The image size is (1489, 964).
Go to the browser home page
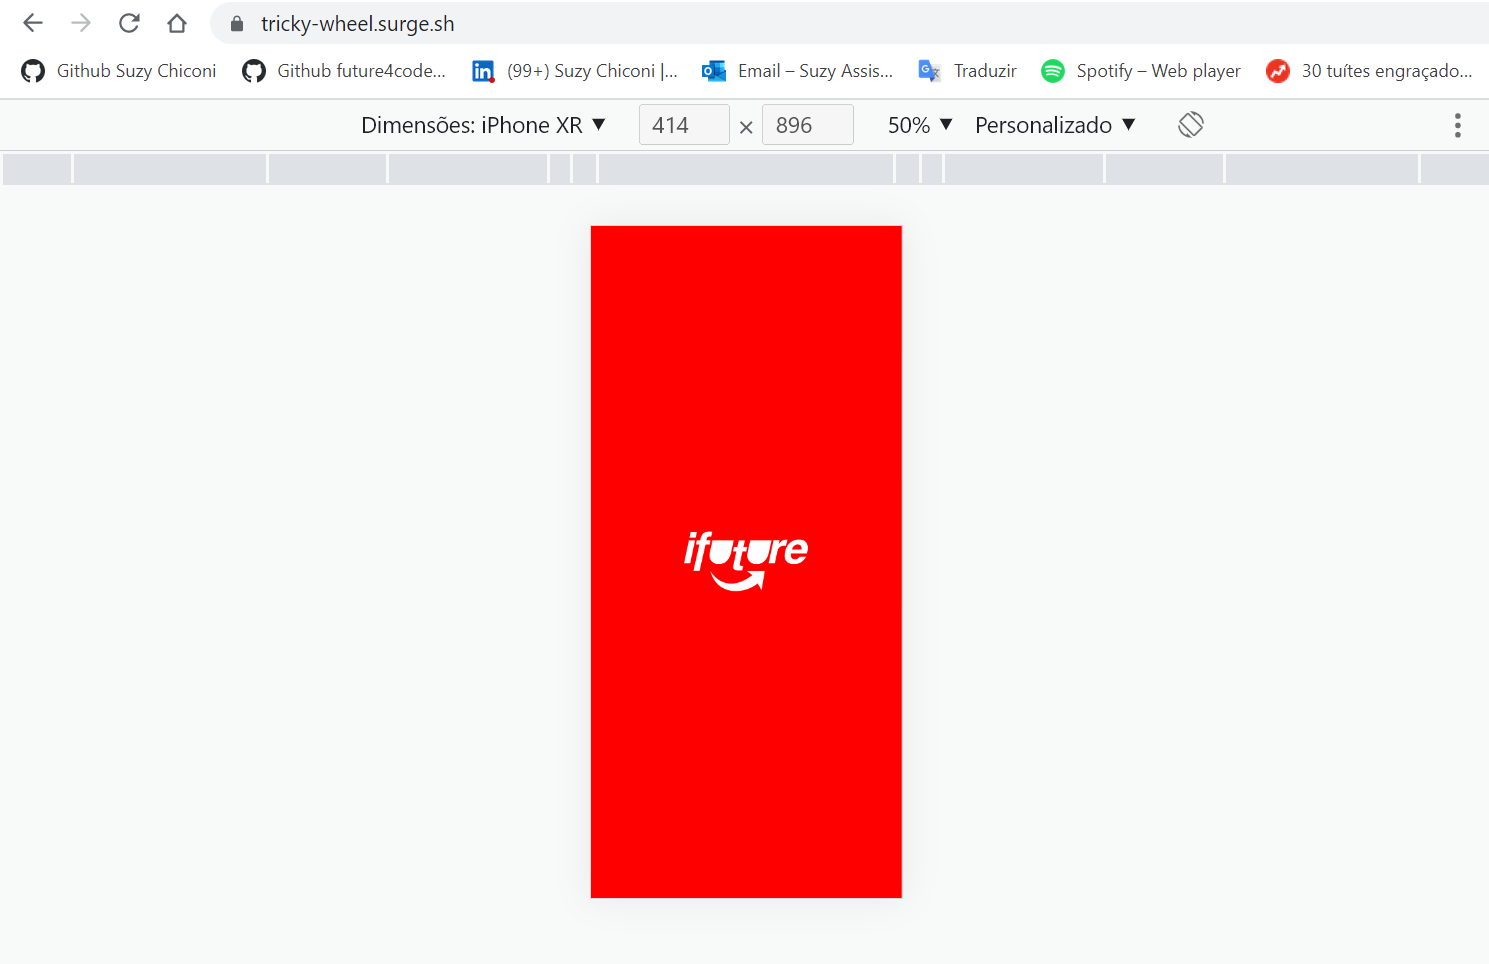177,23
